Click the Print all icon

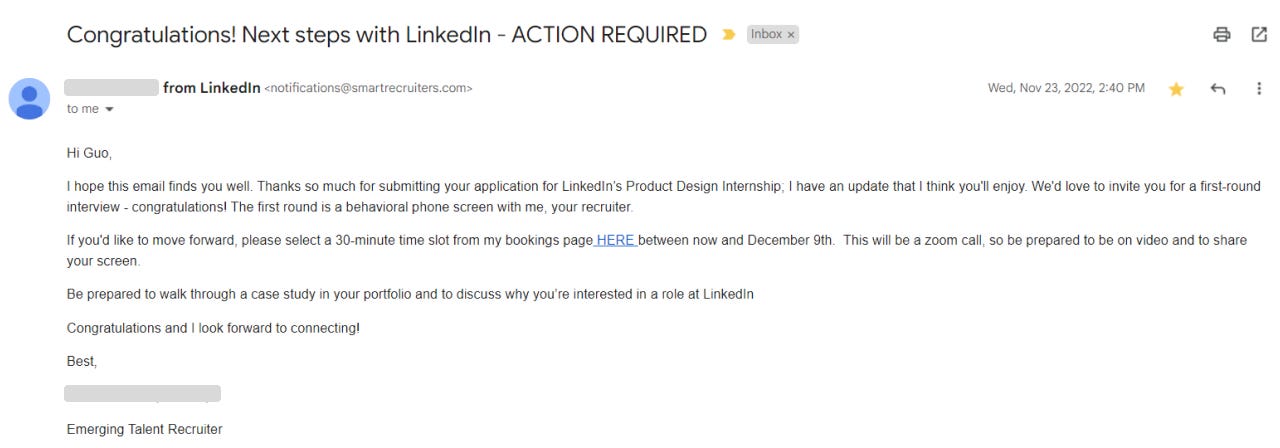[1221, 34]
